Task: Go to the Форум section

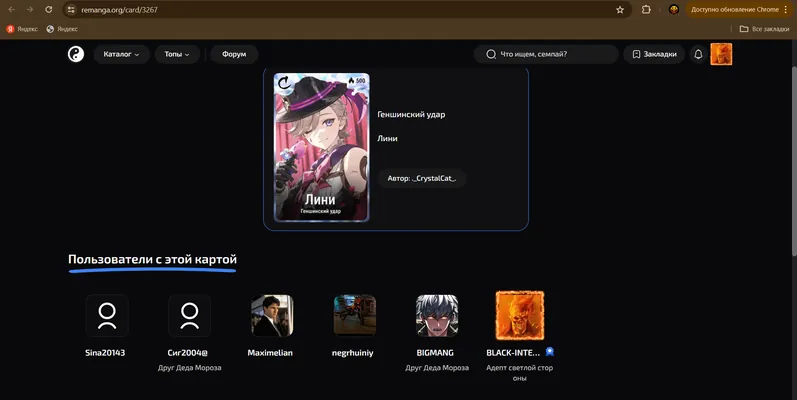Action: tap(234, 54)
